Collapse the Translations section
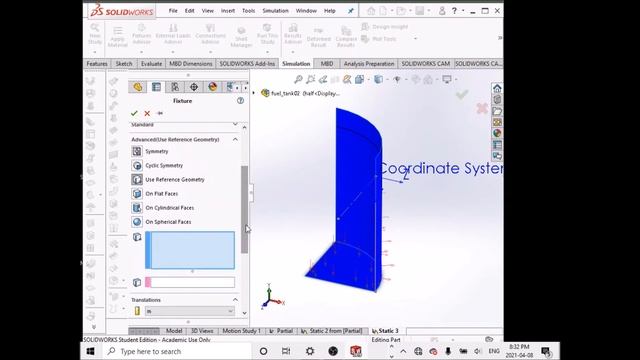 [x=235, y=300]
